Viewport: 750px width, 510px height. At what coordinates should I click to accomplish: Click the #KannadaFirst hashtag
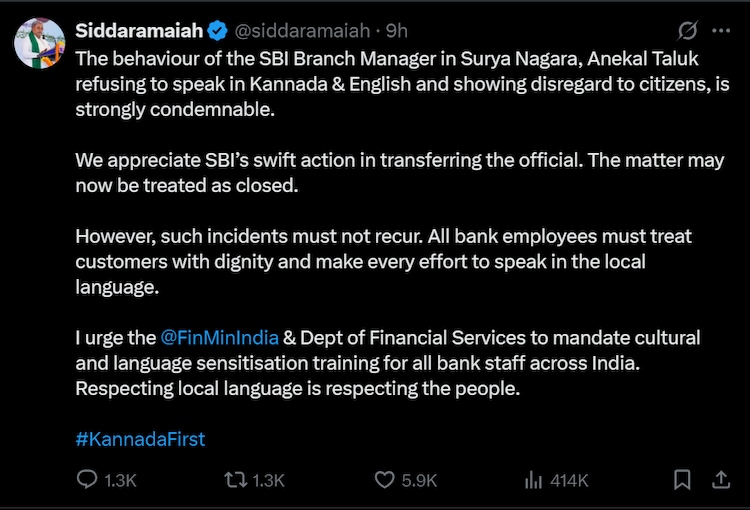(140, 440)
